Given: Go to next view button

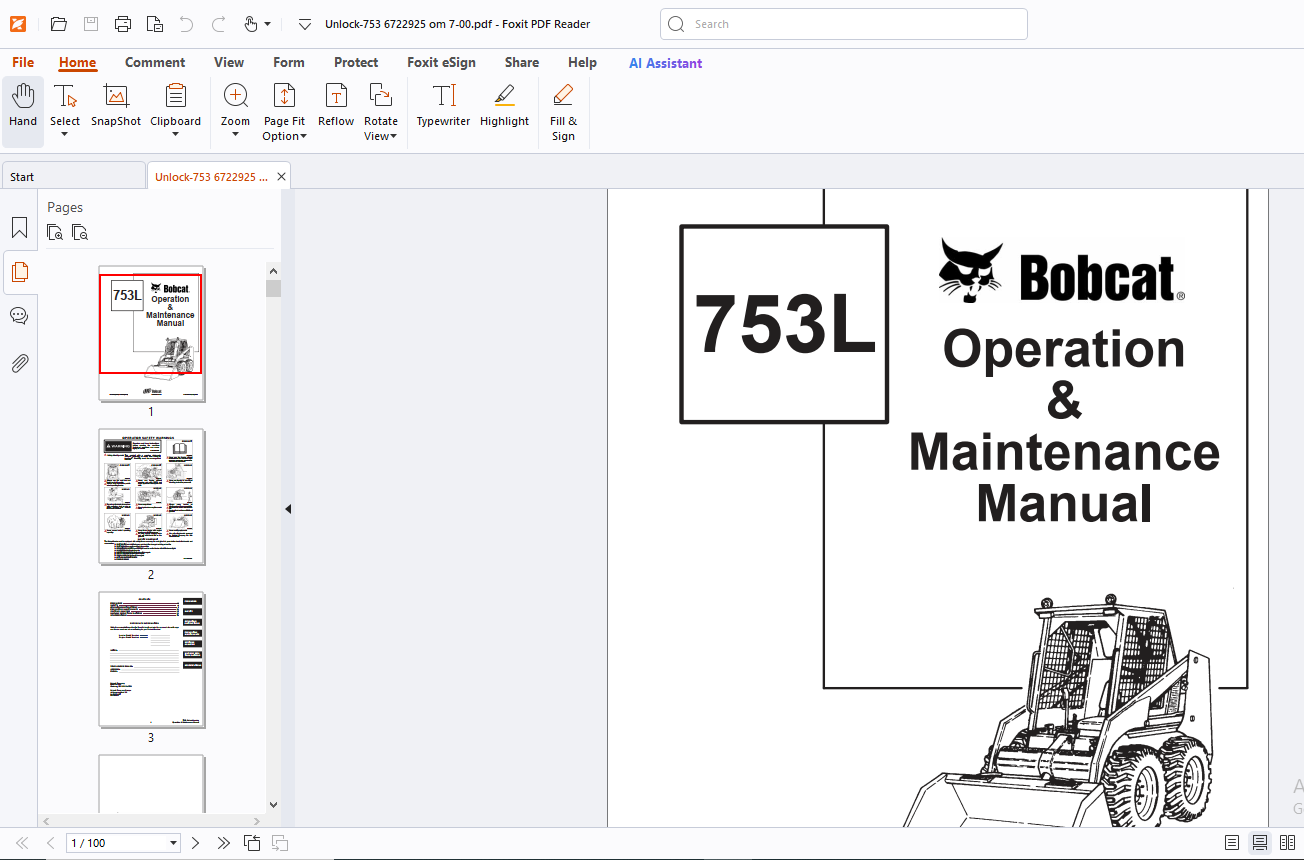Looking at the screenshot, I should [x=280, y=843].
